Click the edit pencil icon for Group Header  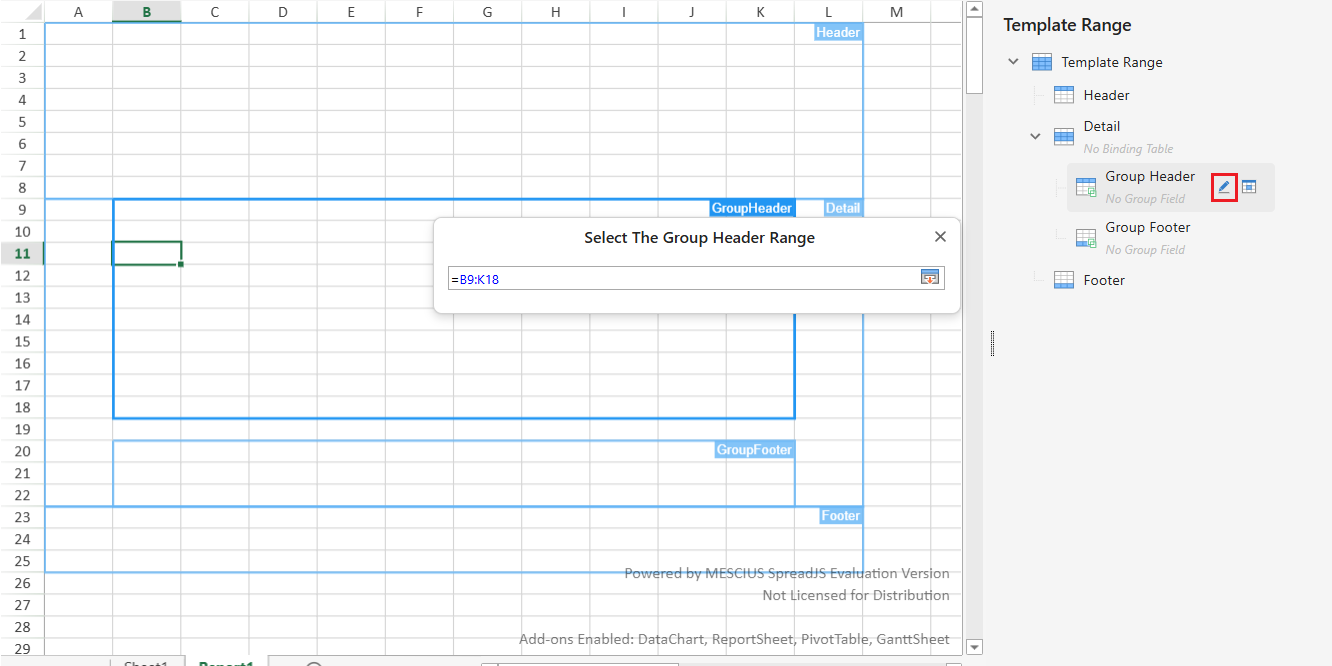tap(1224, 187)
